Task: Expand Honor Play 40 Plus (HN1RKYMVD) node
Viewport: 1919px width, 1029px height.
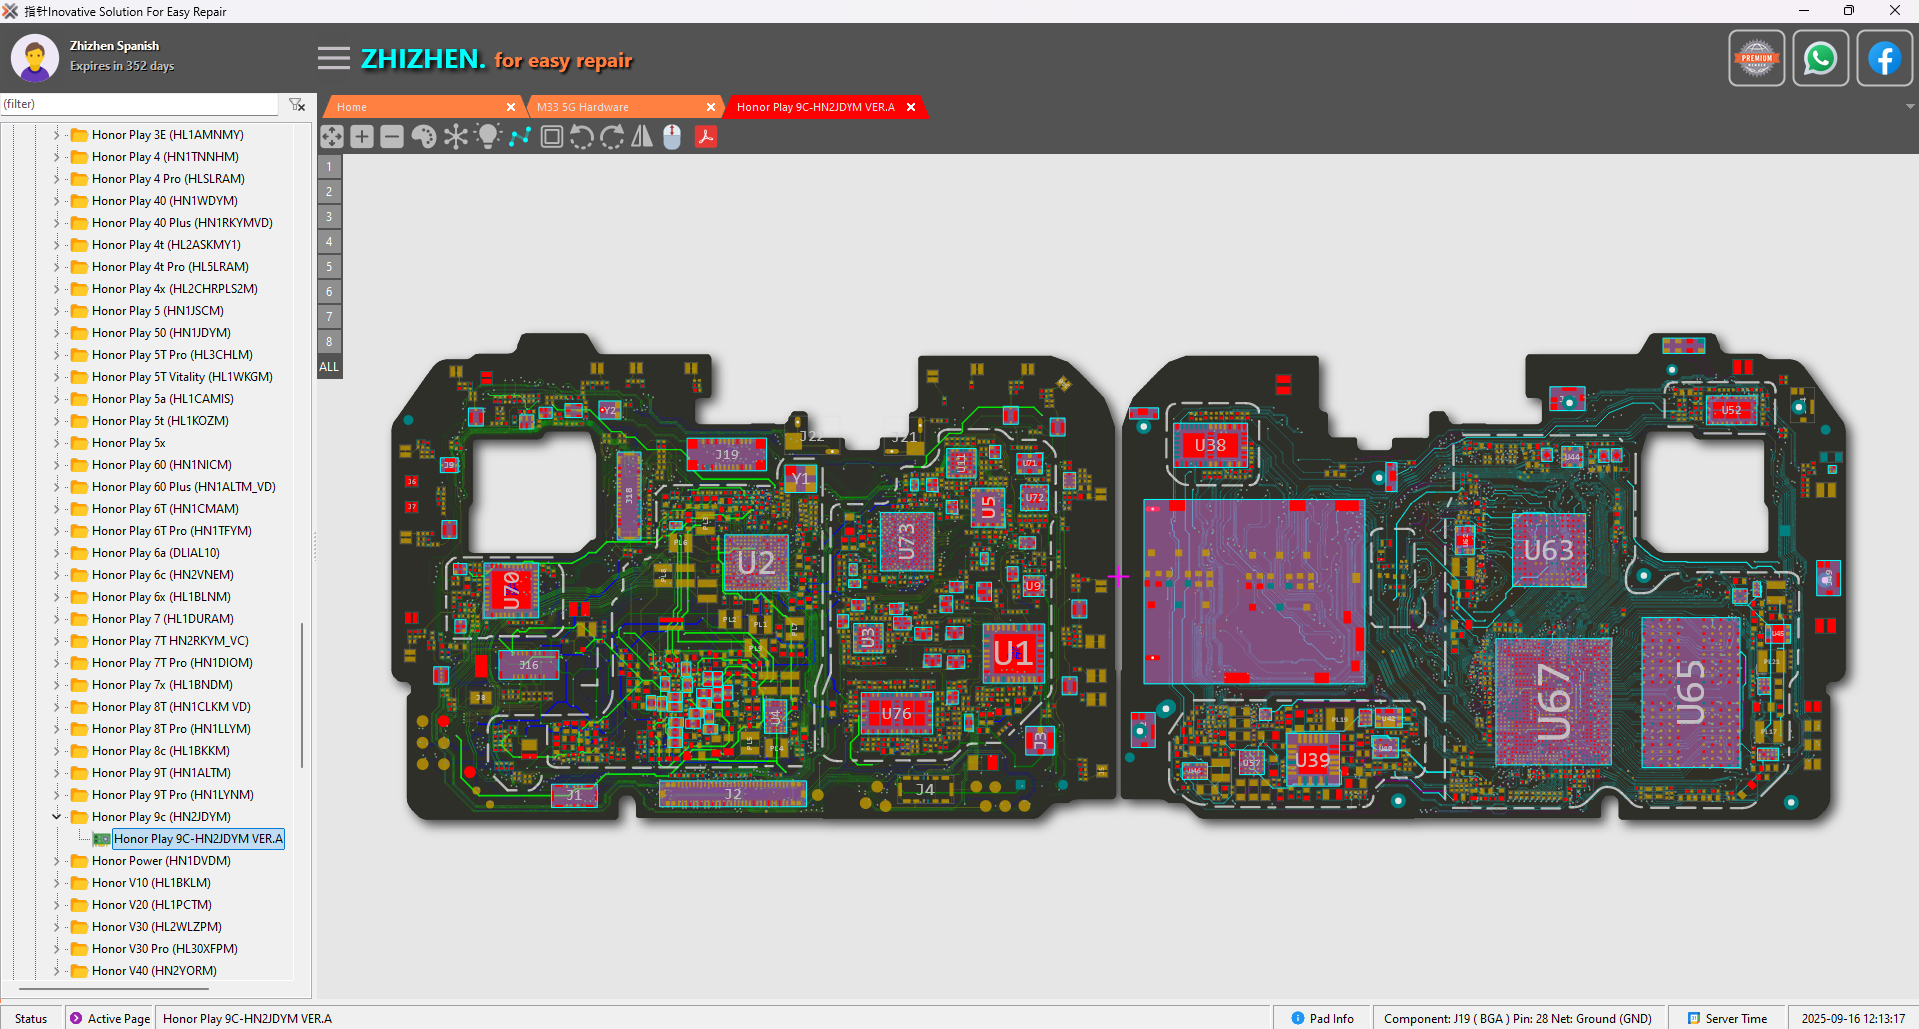Action: click(x=56, y=223)
